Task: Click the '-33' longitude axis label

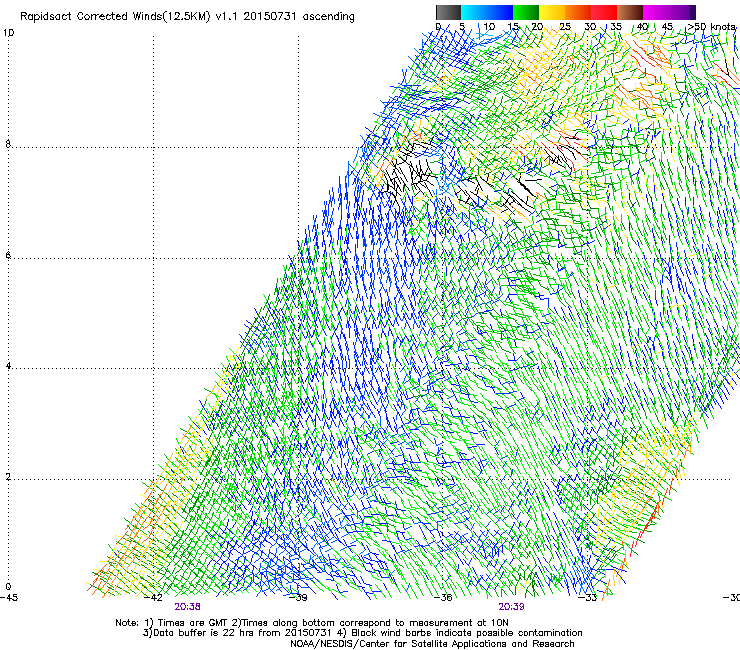Action: pyautogui.click(x=588, y=598)
